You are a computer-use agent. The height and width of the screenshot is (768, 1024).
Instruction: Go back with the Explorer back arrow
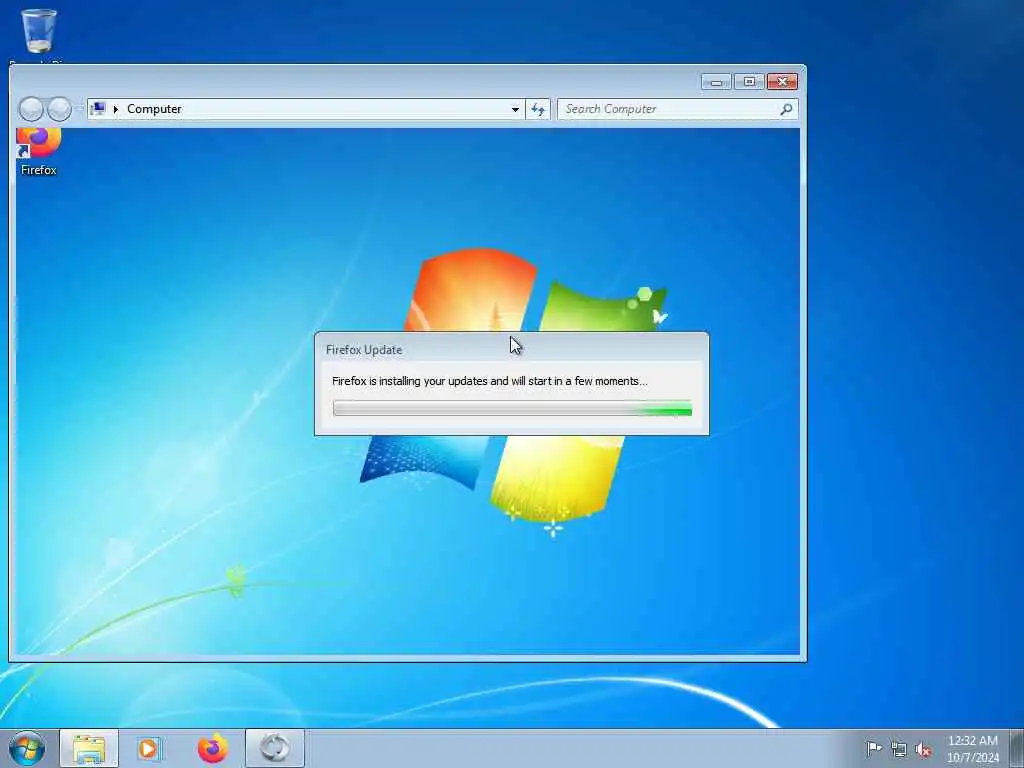coord(31,109)
